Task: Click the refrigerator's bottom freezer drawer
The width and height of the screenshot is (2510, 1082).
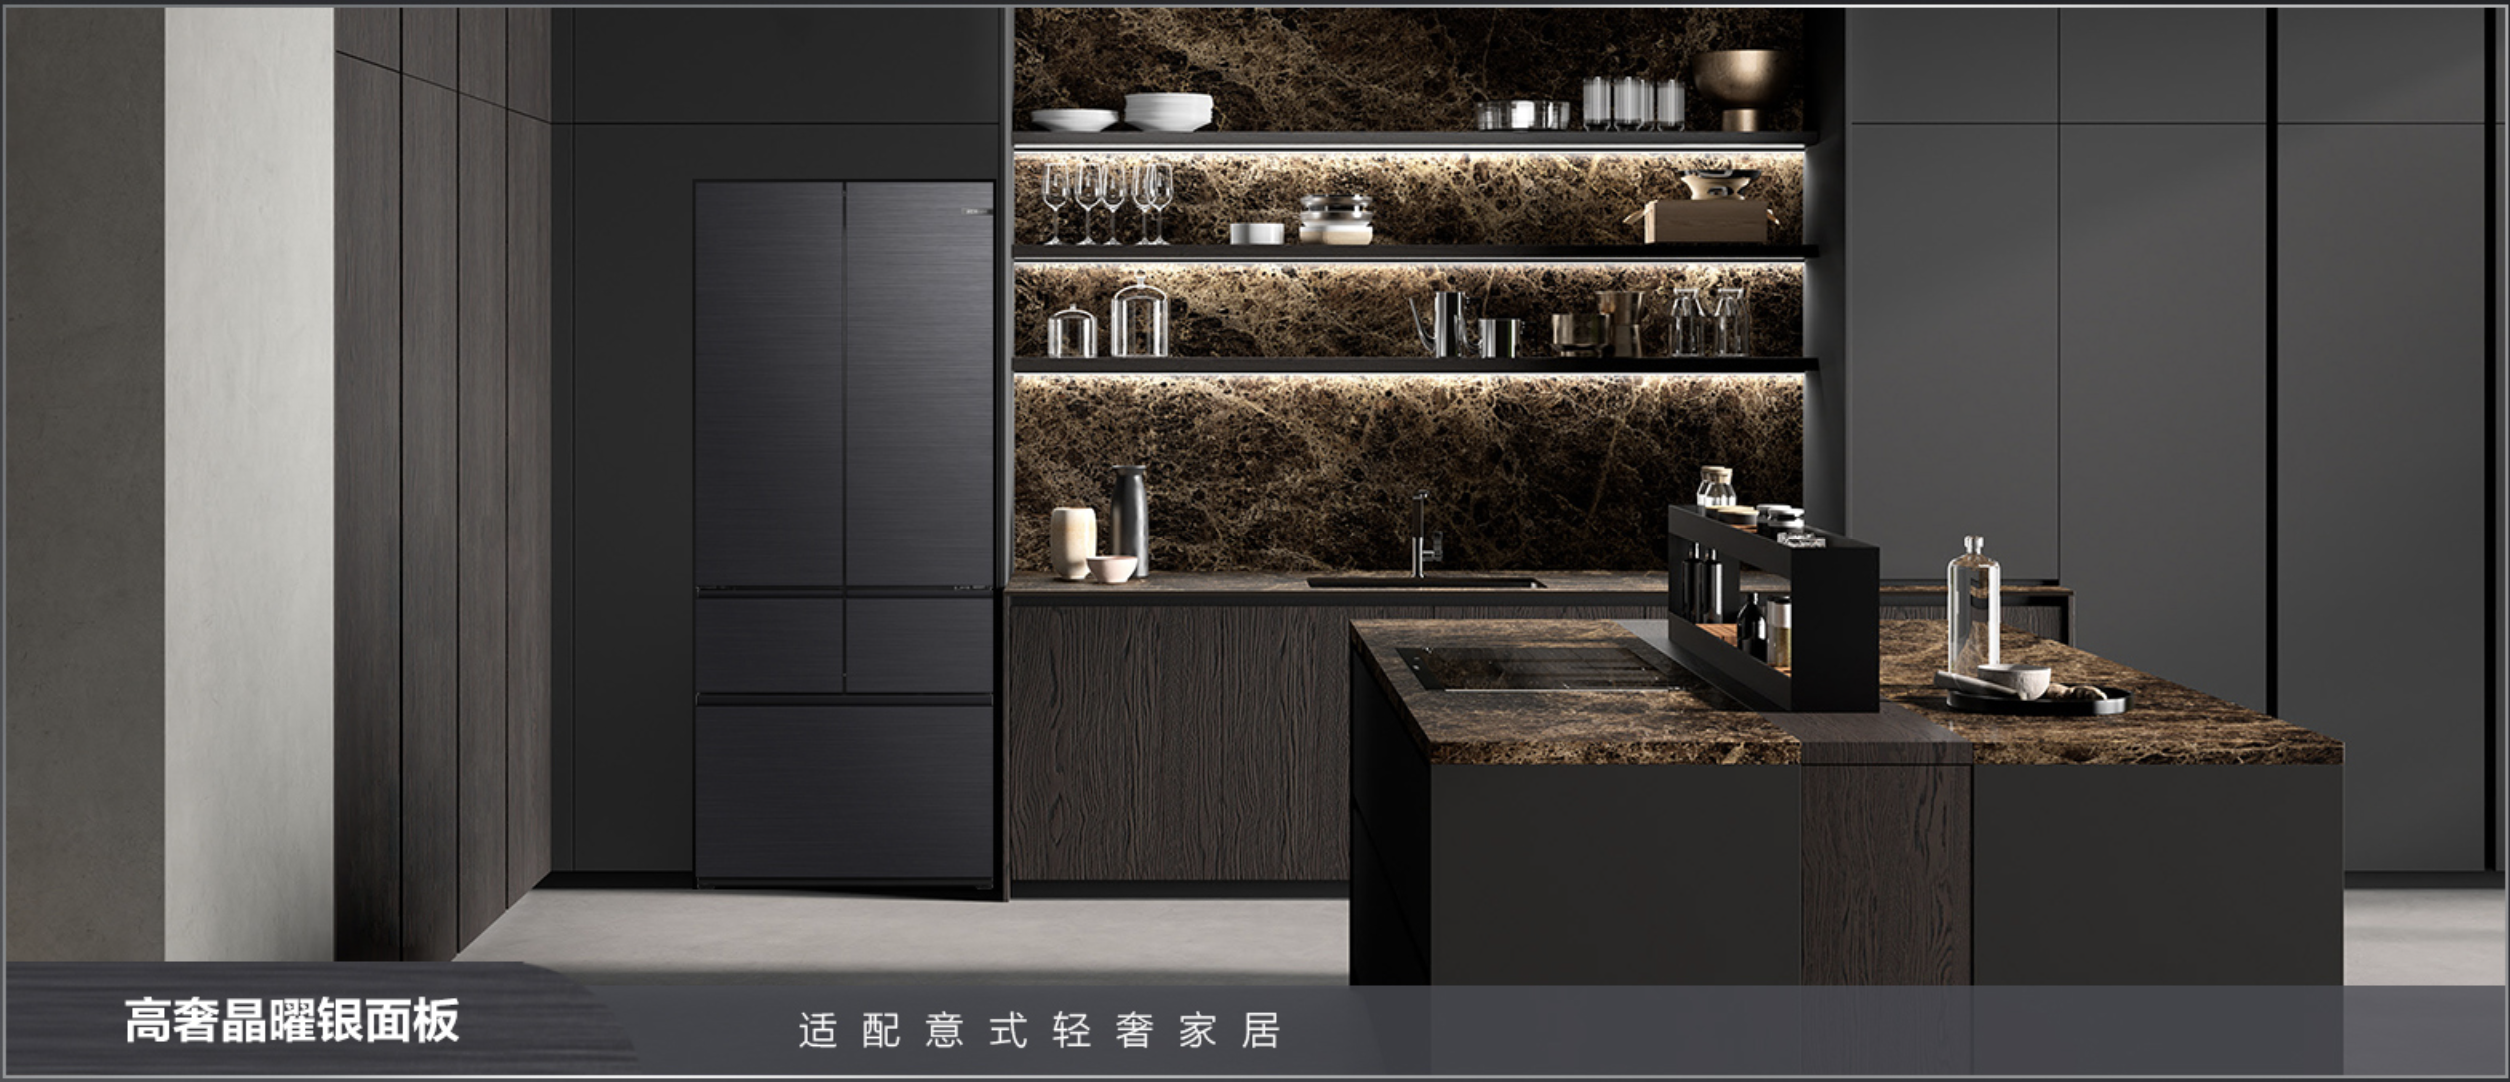Action: pyautogui.click(x=844, y=790)
